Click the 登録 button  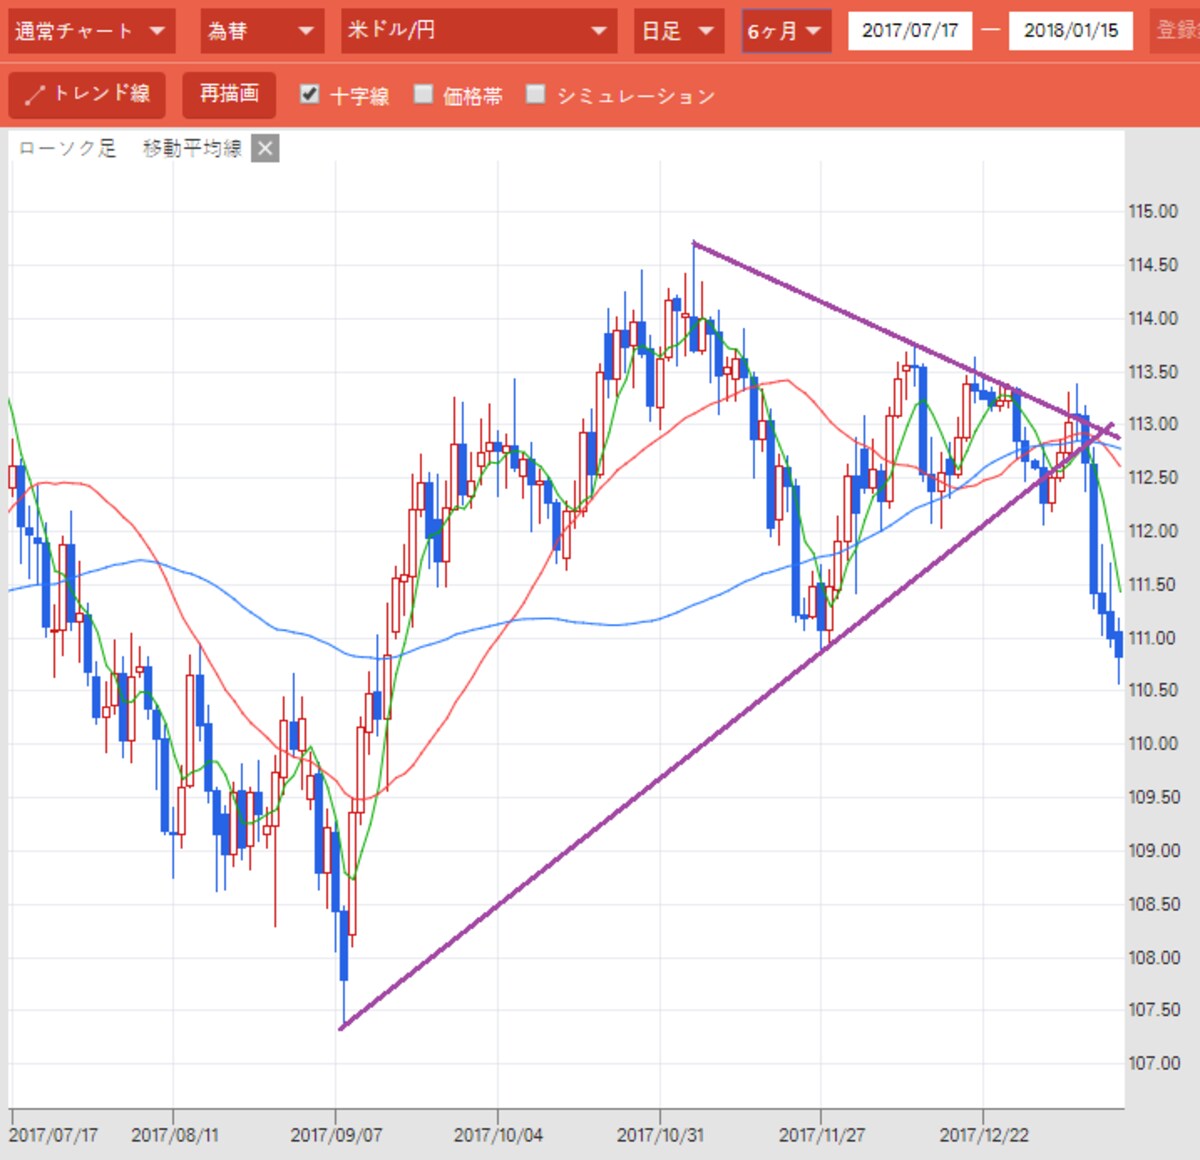click(1176, 31)
